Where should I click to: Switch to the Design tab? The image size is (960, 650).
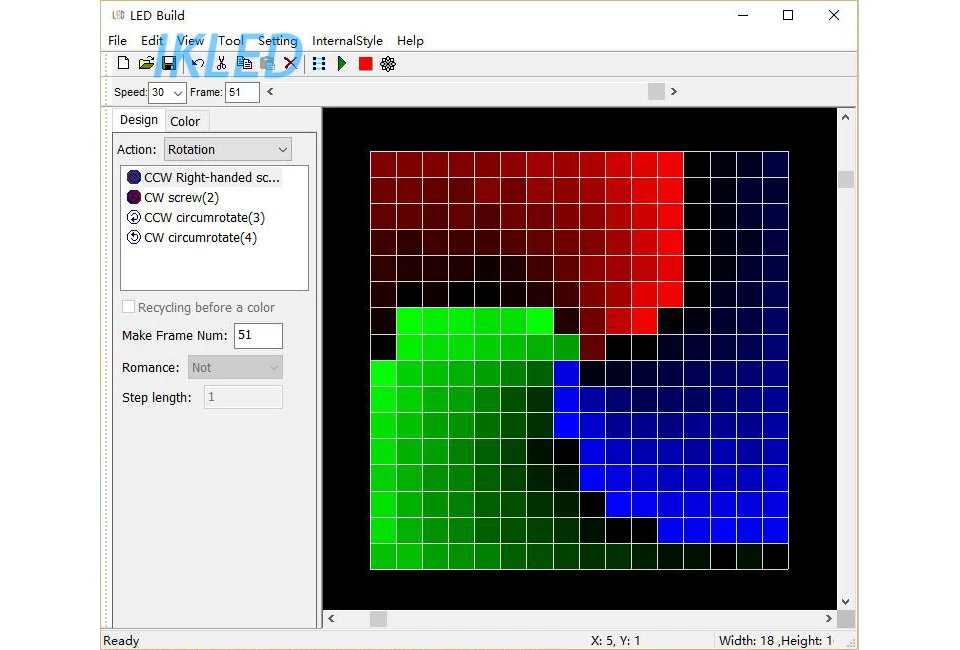tap(139, 120)
